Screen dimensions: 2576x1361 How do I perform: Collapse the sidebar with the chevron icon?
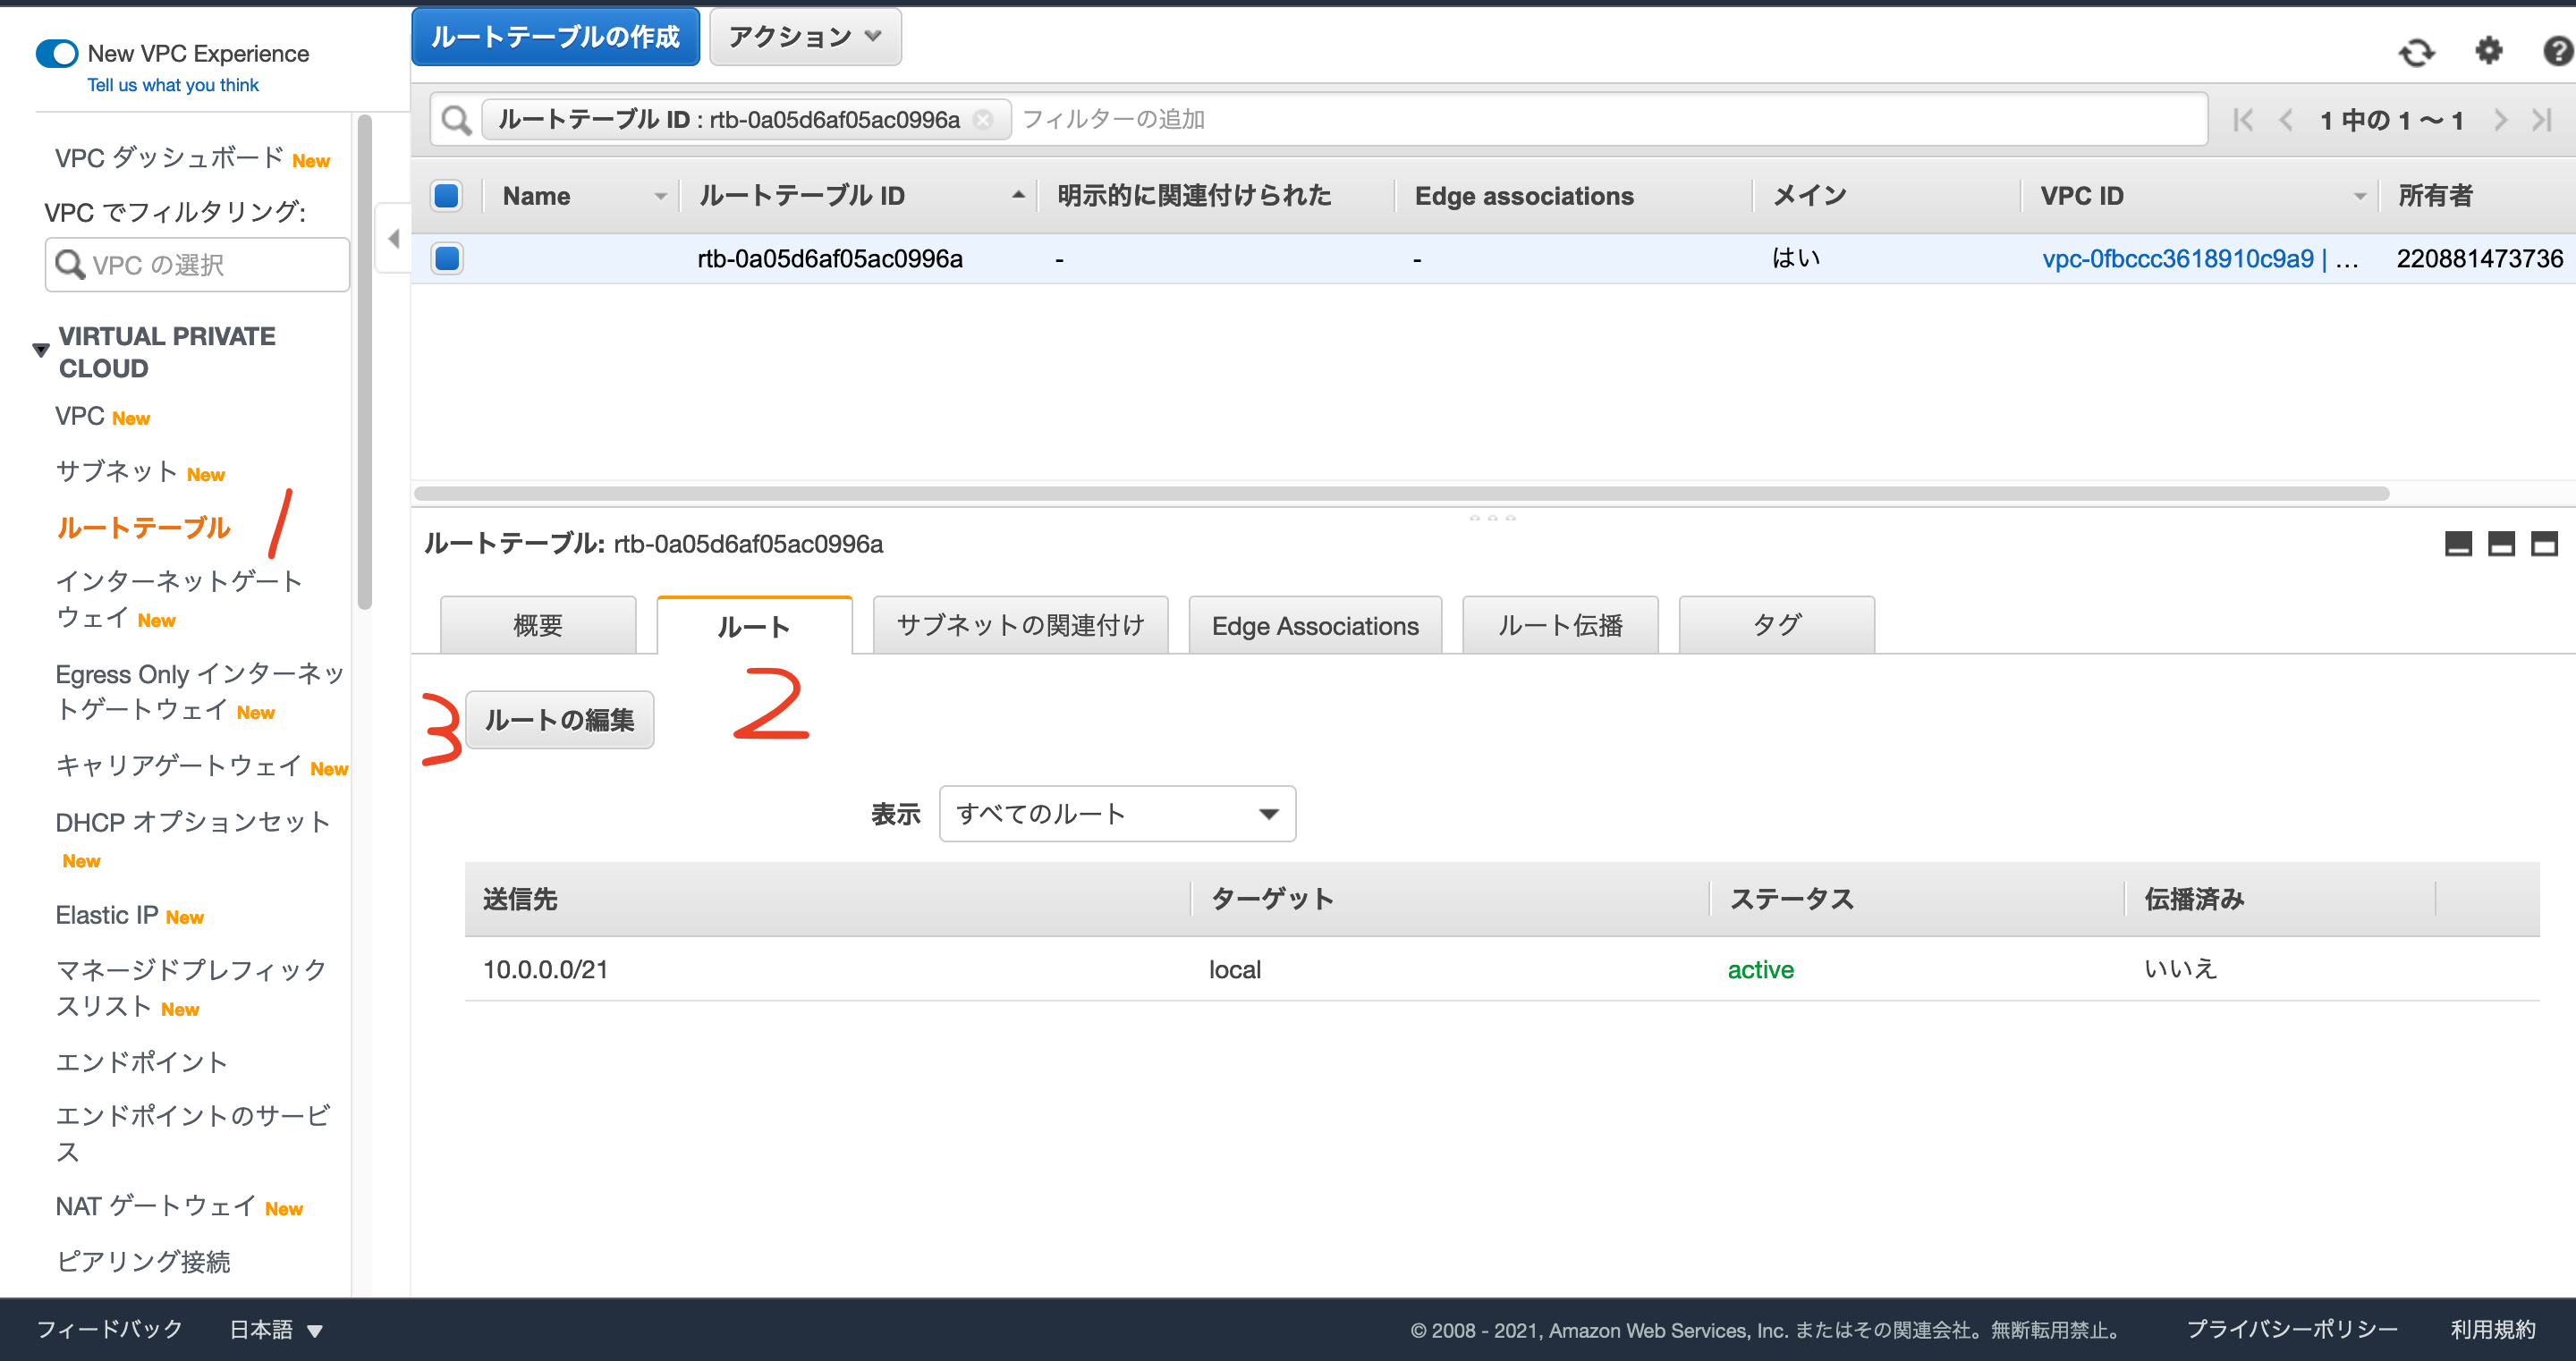click(394, 238)
